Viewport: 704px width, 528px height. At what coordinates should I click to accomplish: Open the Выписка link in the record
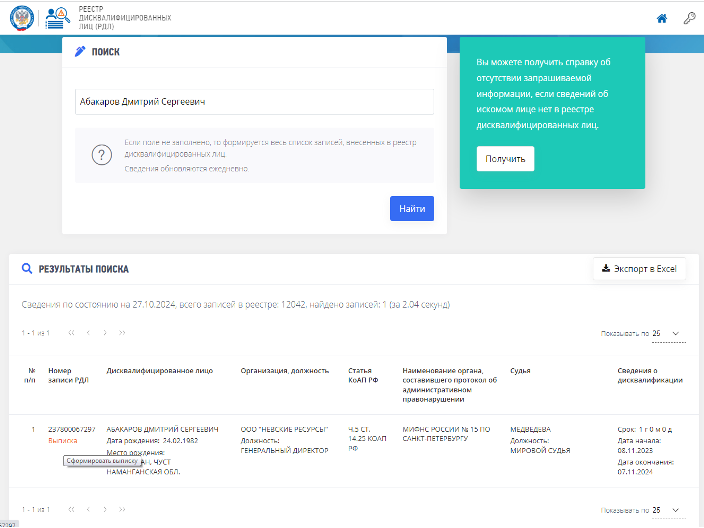62,440
